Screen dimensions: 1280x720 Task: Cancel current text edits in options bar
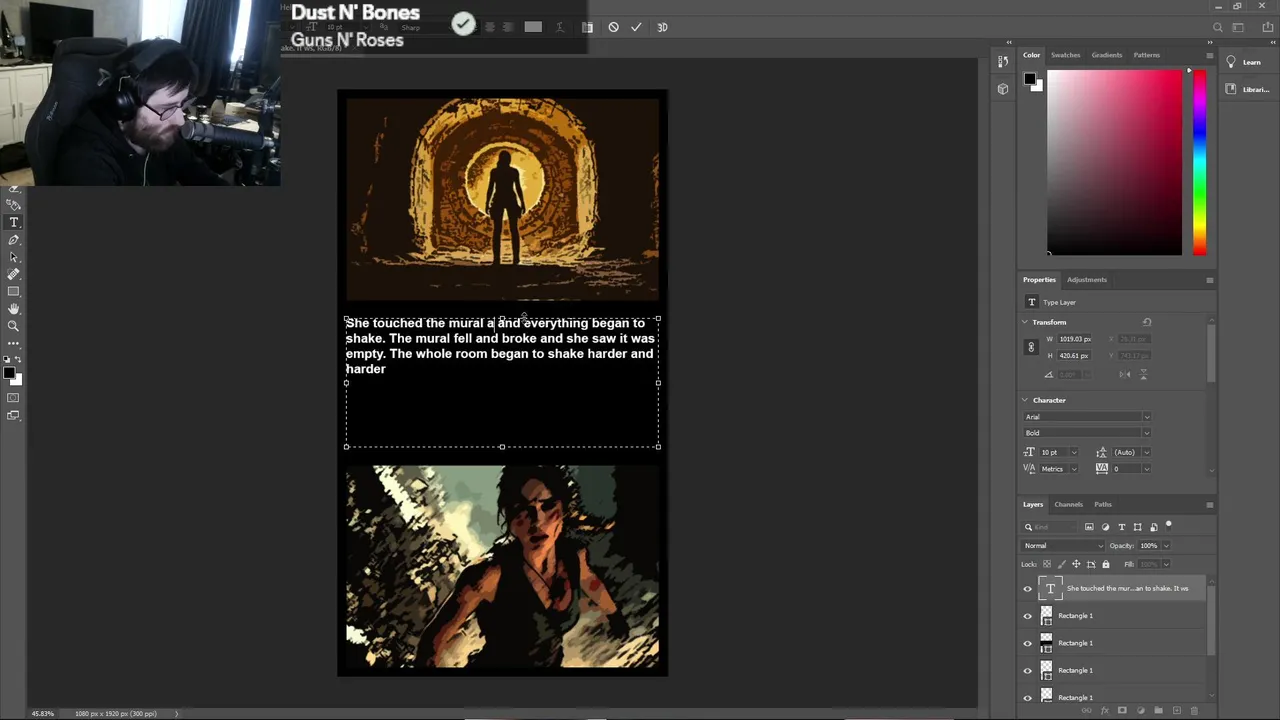click(613, 27)
